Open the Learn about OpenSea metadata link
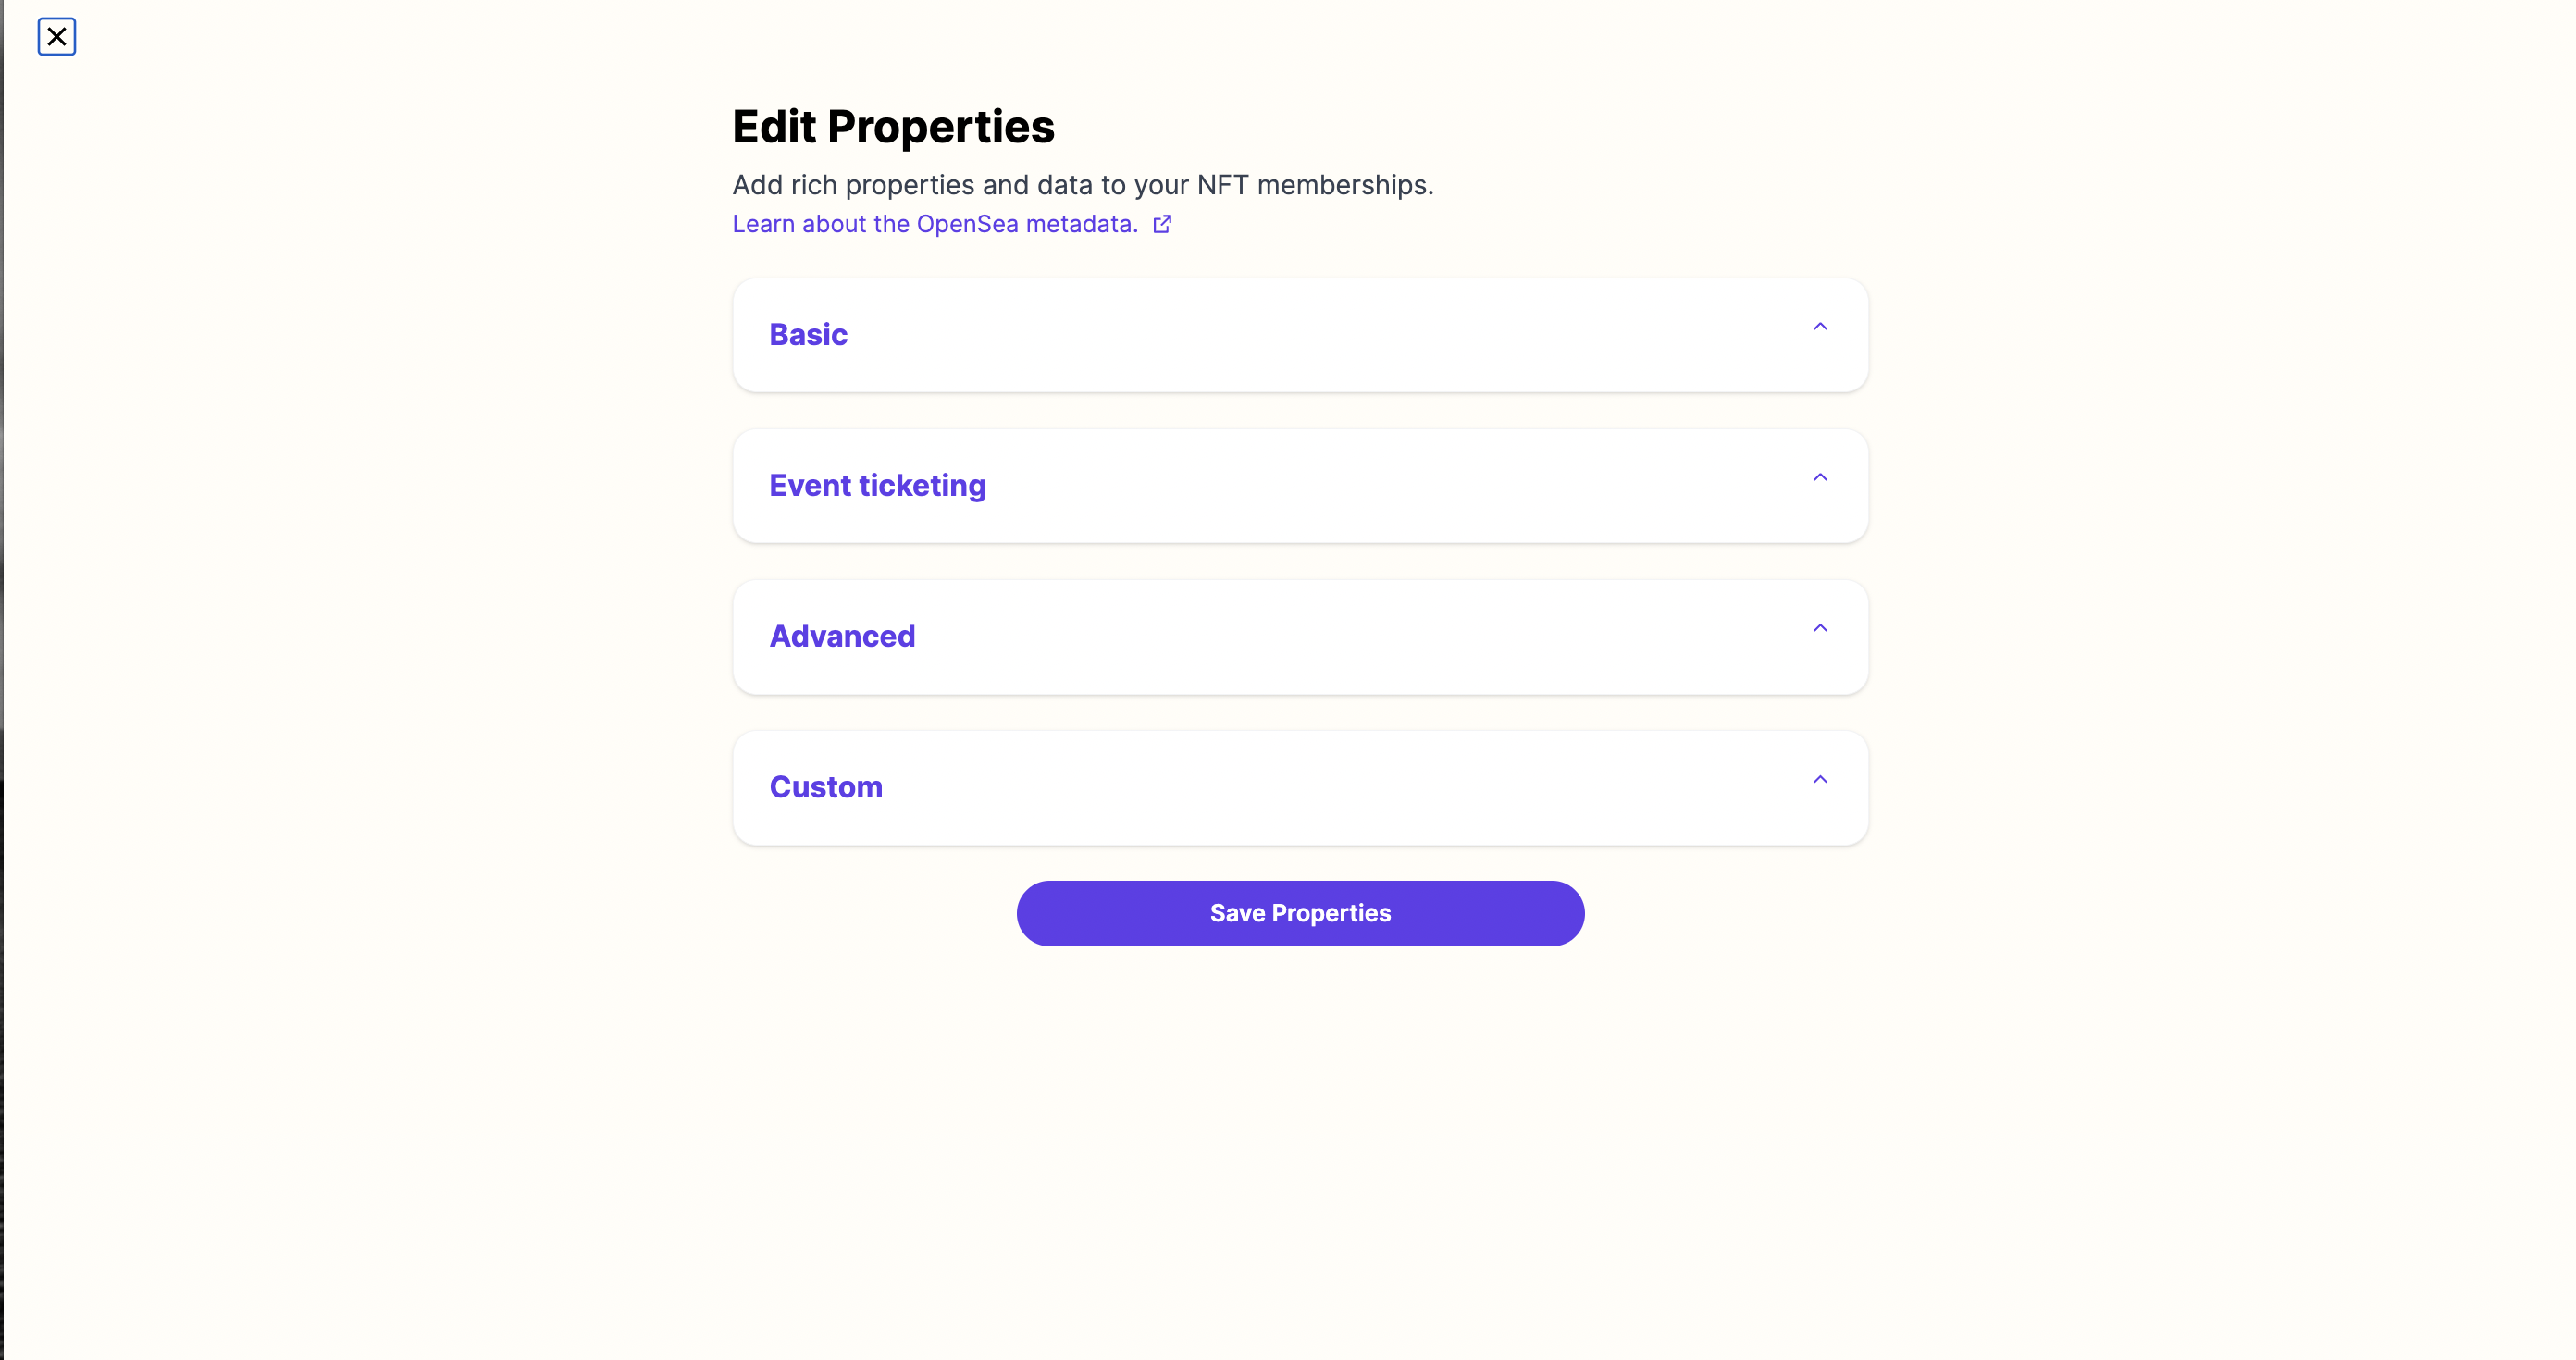This screenshot has width=2576, height=1360. coord(934,223)
